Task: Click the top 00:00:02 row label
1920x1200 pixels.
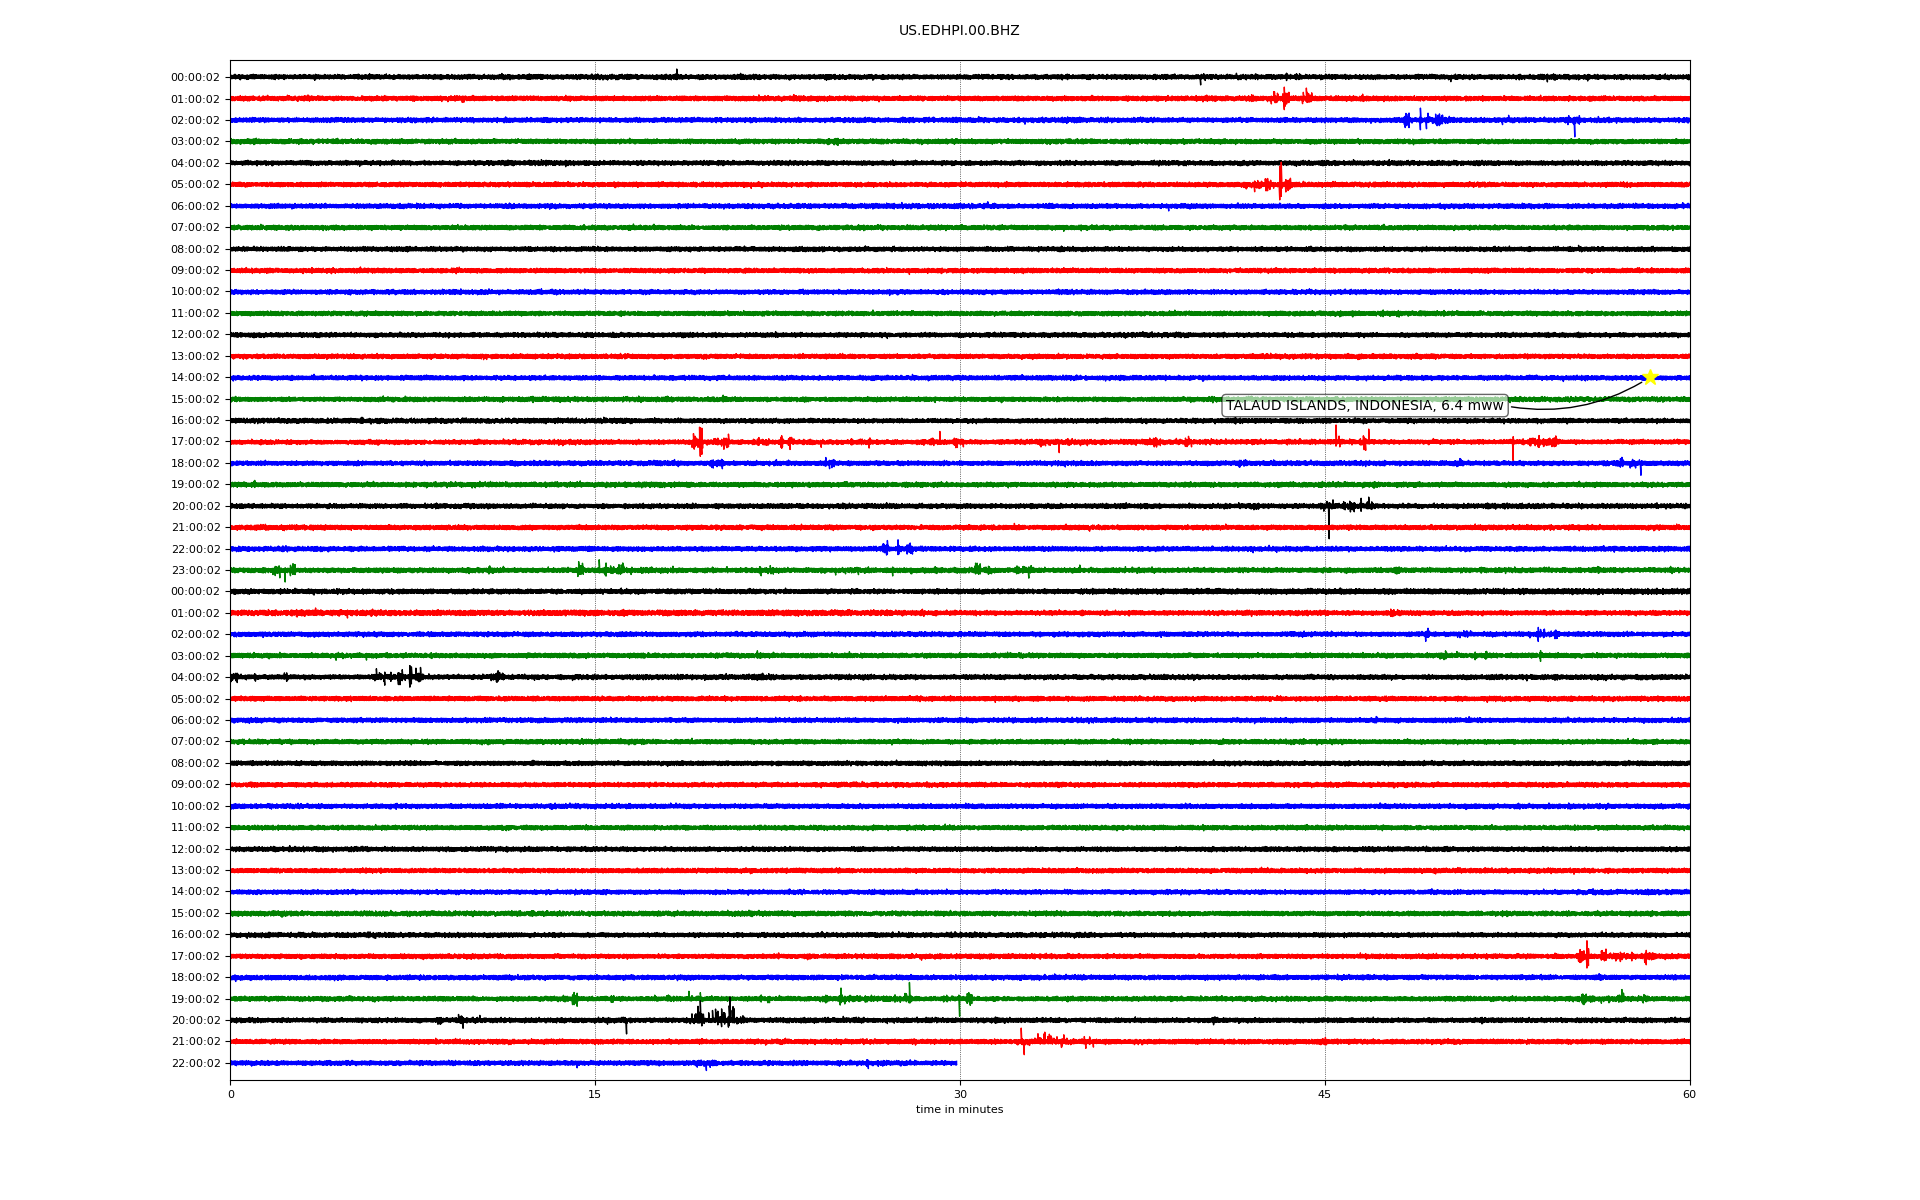Action: [x=195, y=78]
